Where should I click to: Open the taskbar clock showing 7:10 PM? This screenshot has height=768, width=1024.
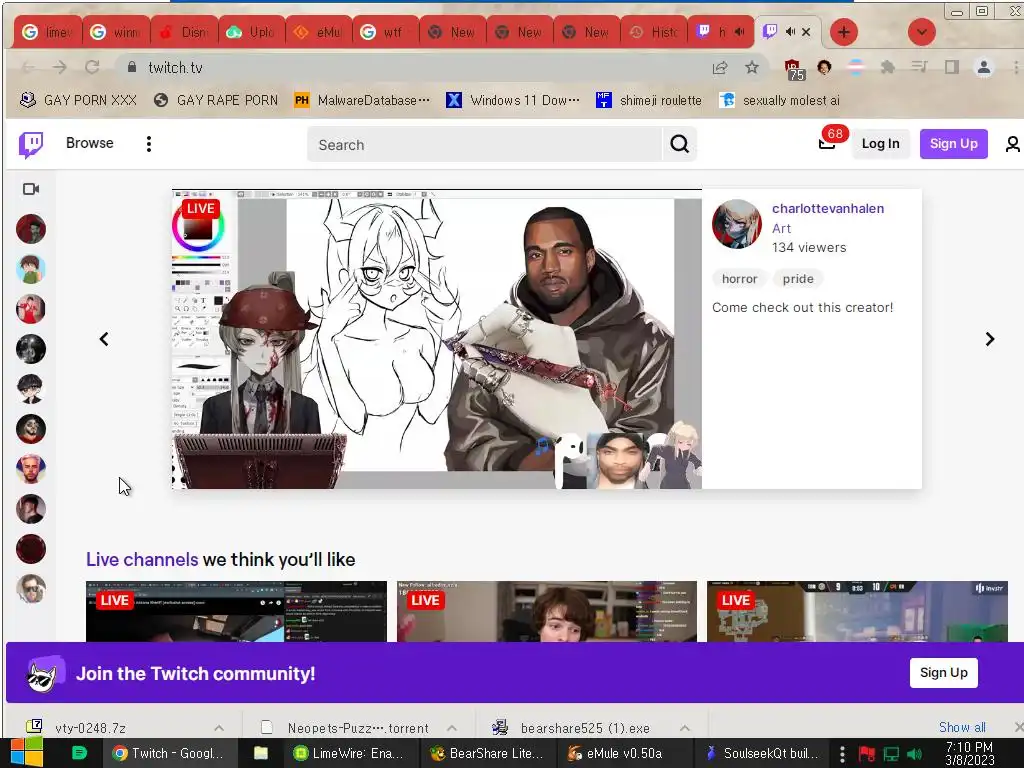(x=969, y=754)
